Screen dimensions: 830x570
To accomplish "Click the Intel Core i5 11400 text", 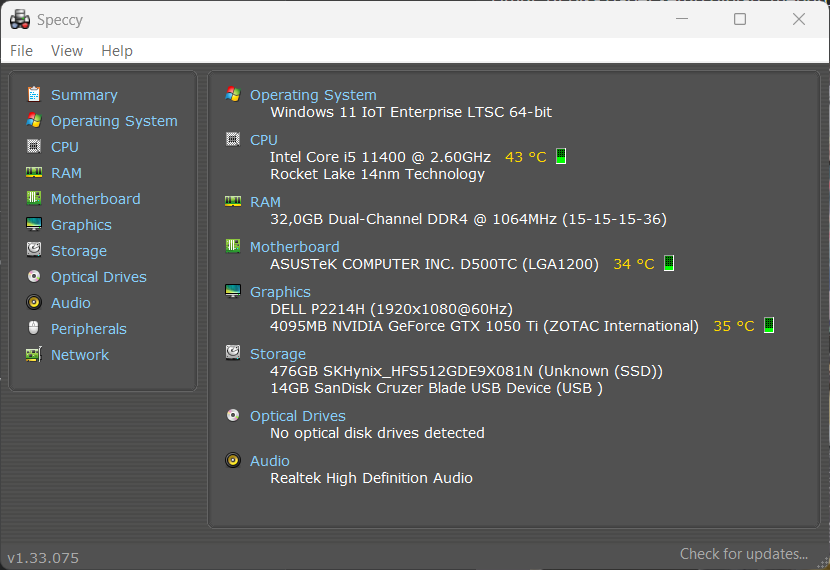I will (x=380, y=157).
